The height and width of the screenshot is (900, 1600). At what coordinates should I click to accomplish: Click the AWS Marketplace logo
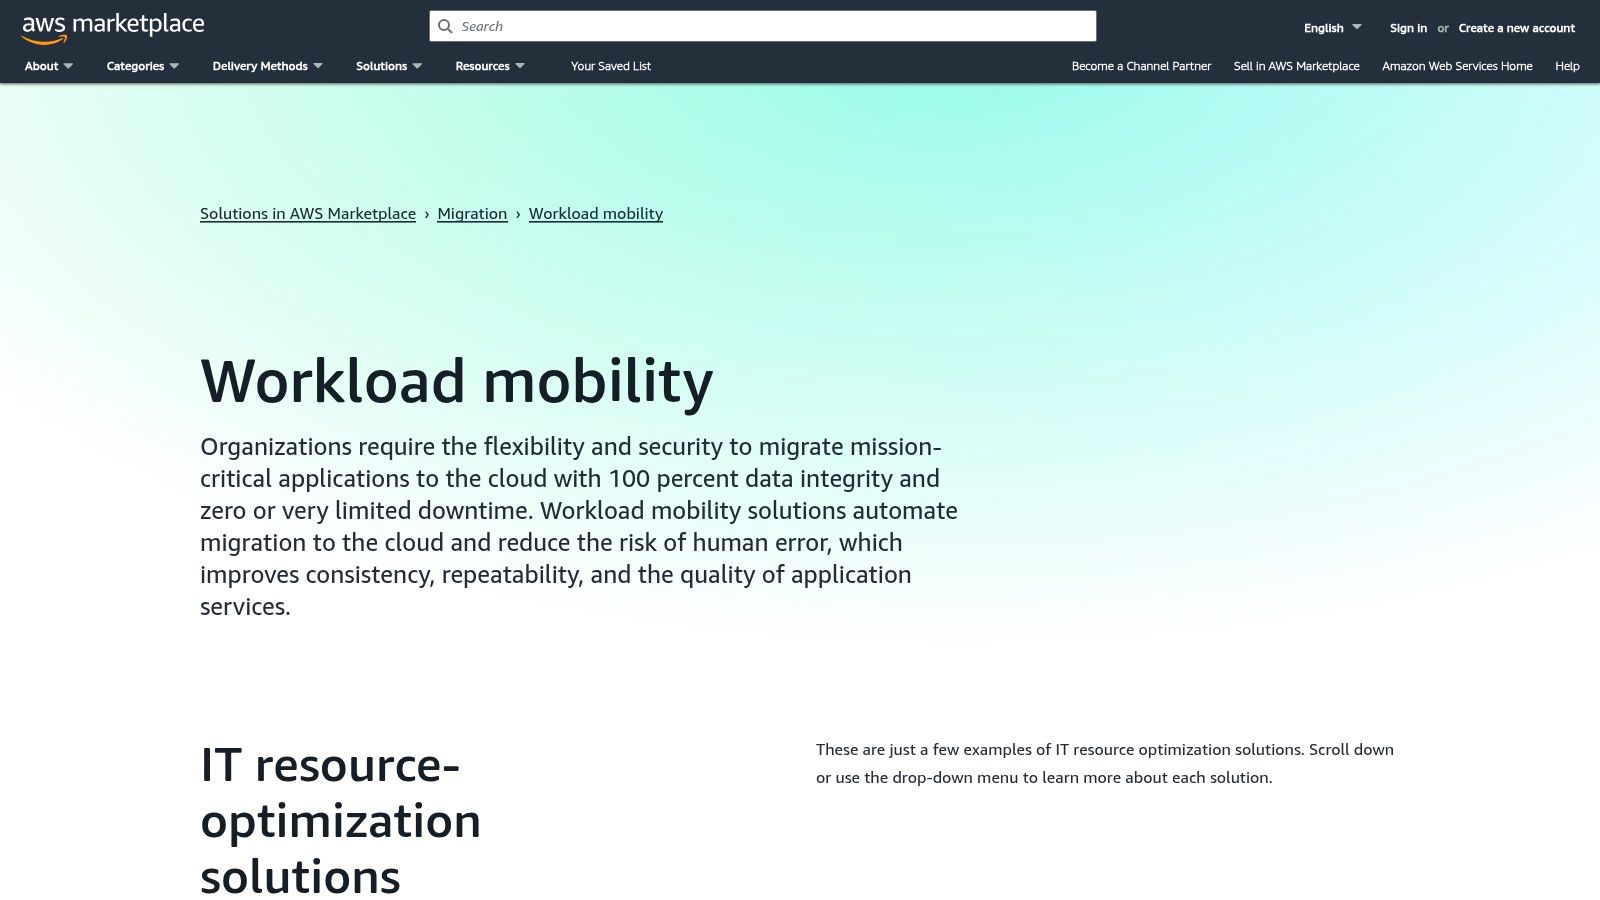point(112,25)
